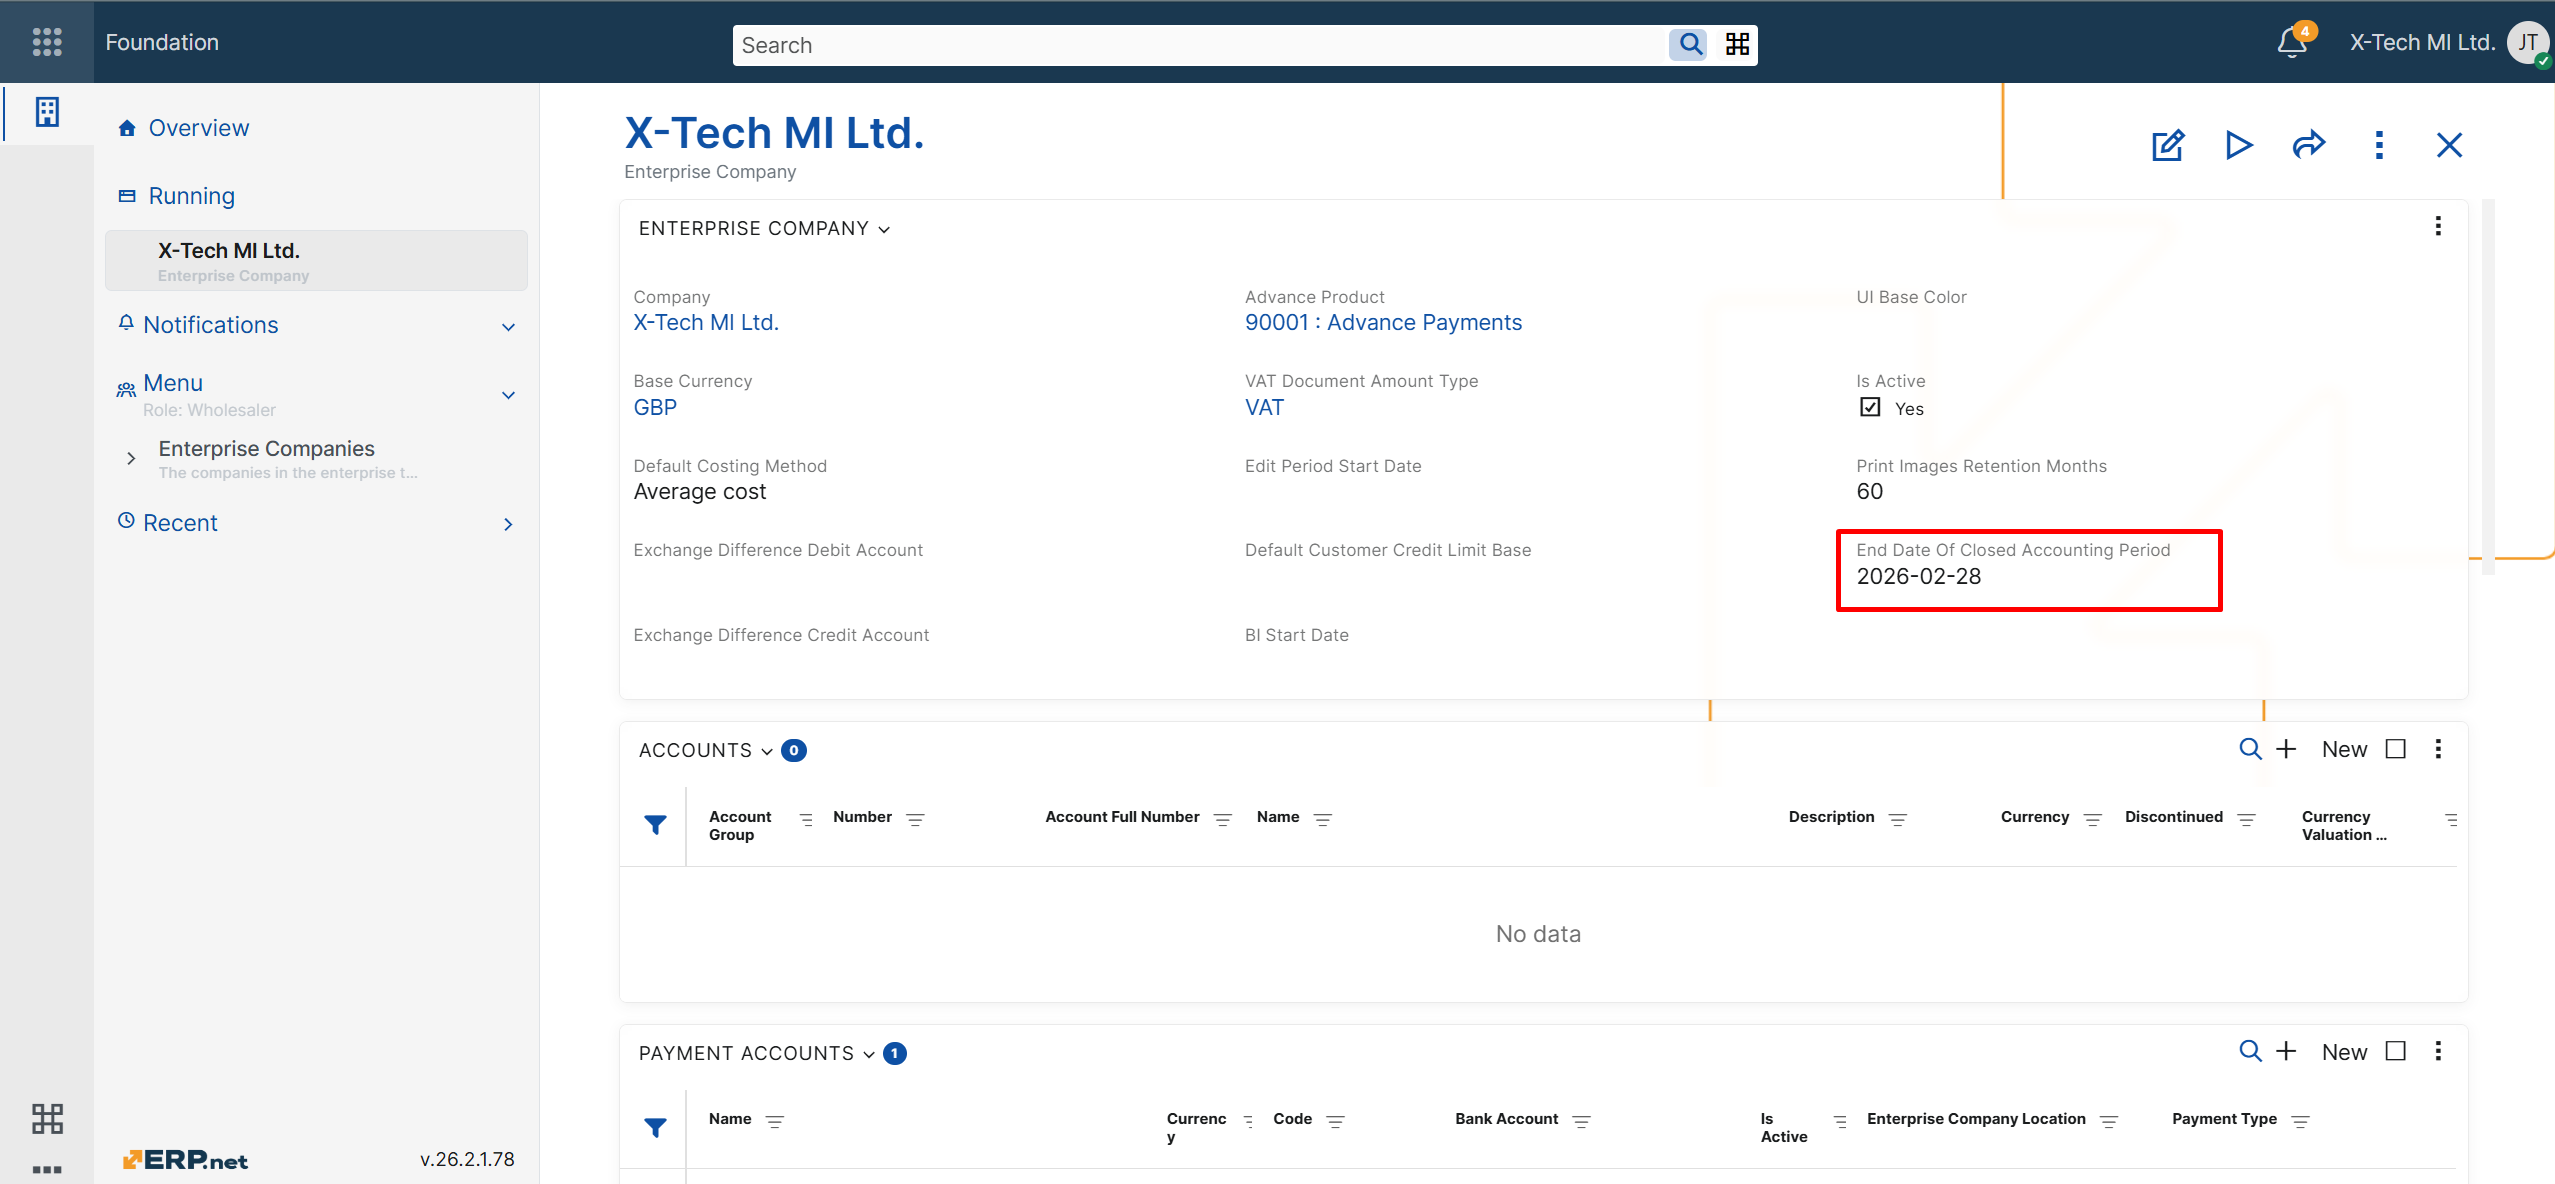Expand the Accounts section dropdown
The height and width of the screenshot is (1184, 2555).
tap(767, 751)
